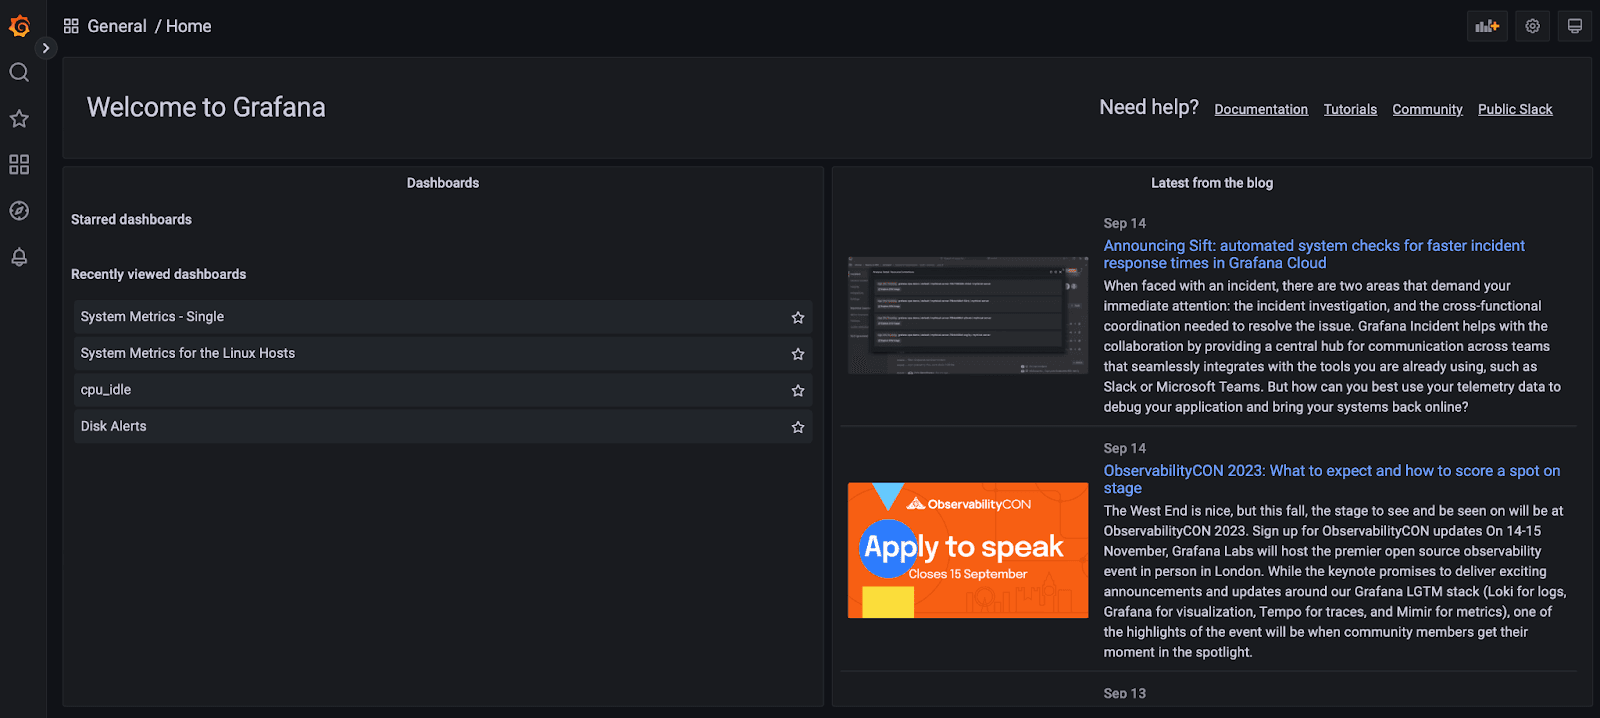Screen dimensions: 1600x718
Task: Click the Starred dashboards heading
Action: pos(131,219)
